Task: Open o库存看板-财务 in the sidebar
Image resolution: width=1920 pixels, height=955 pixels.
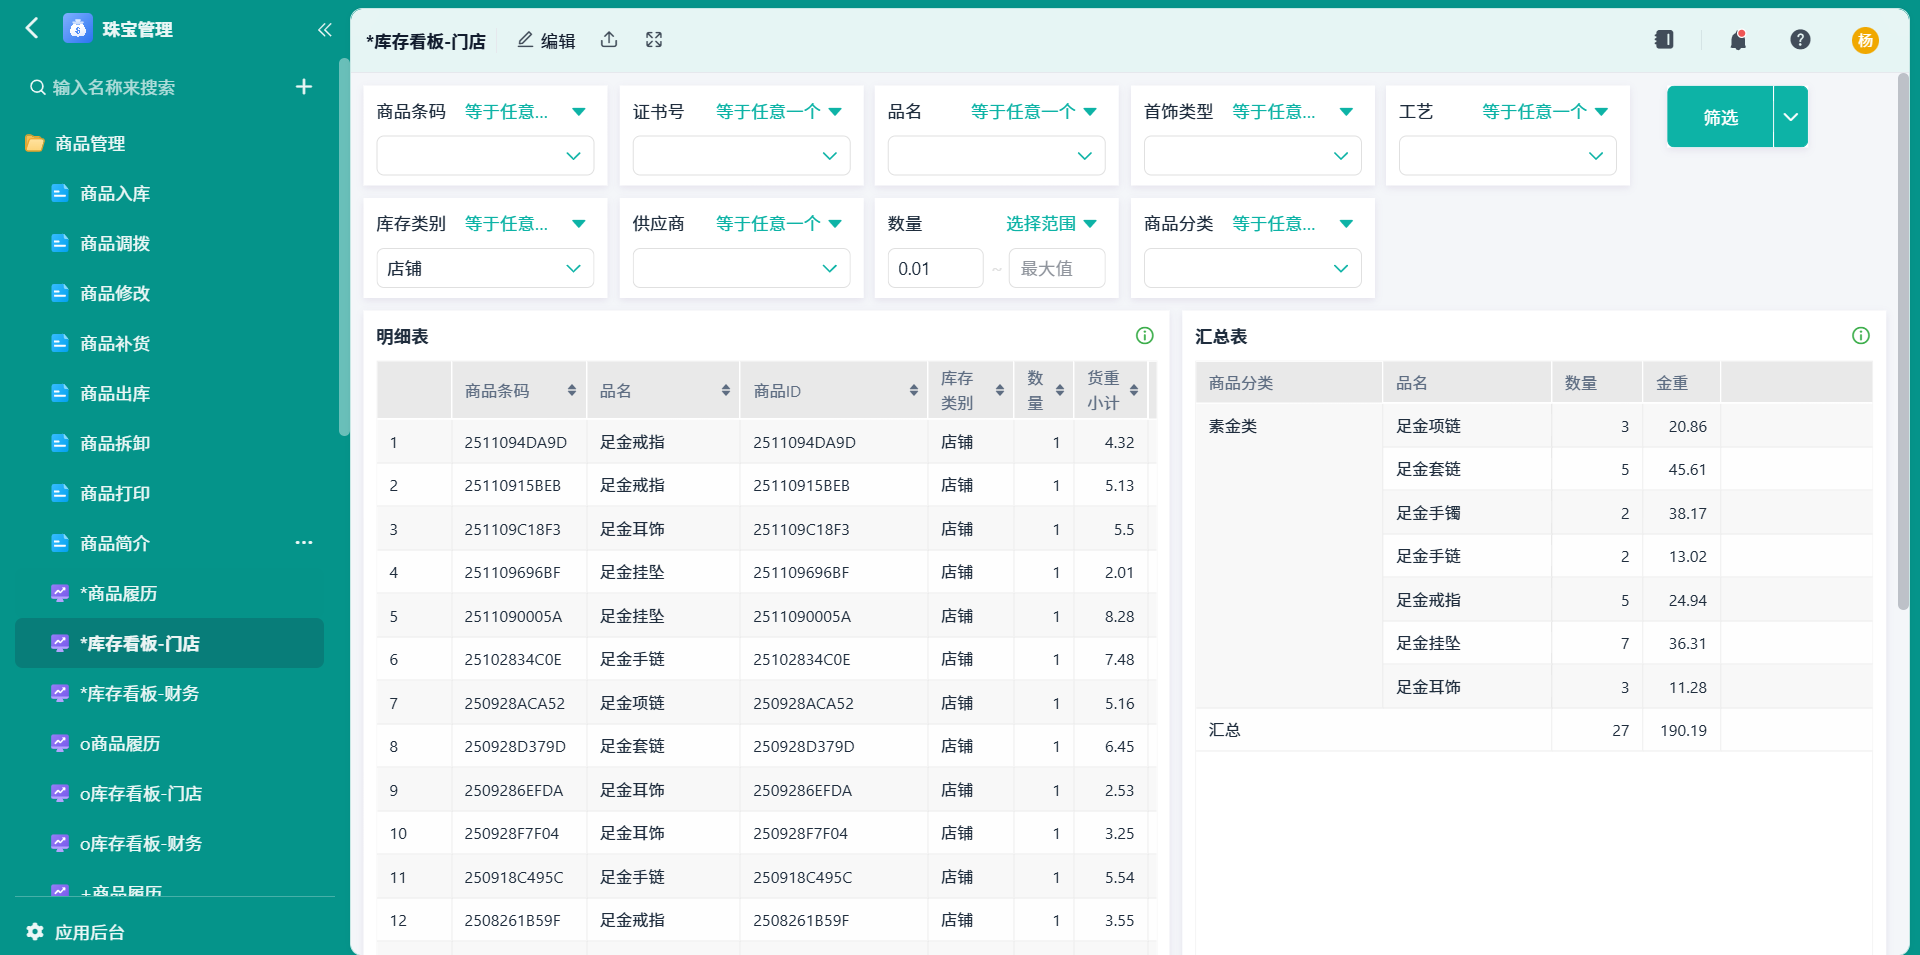Action: pos(169,843)
